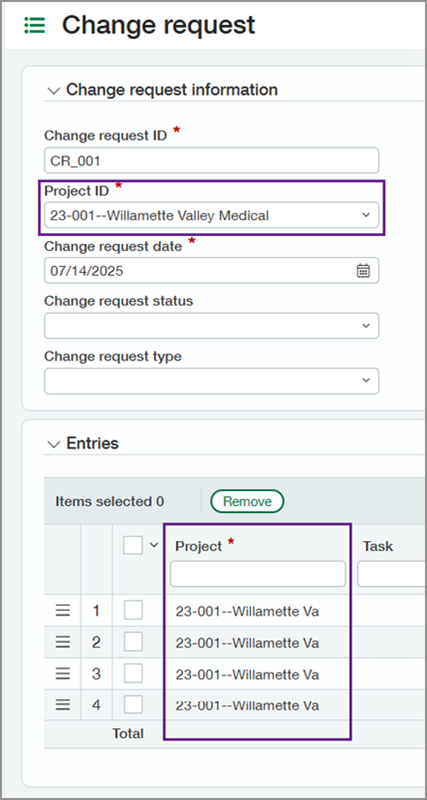
Task: Click the row 2 reorder handle icon
Action: (63, 642)
